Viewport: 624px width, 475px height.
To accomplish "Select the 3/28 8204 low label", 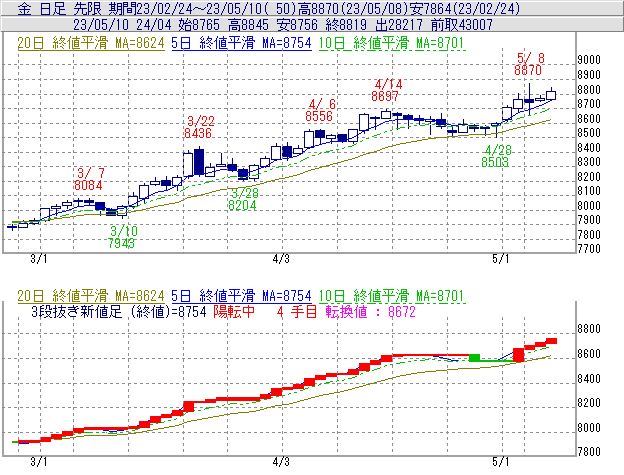I will (x=243, y=199).
